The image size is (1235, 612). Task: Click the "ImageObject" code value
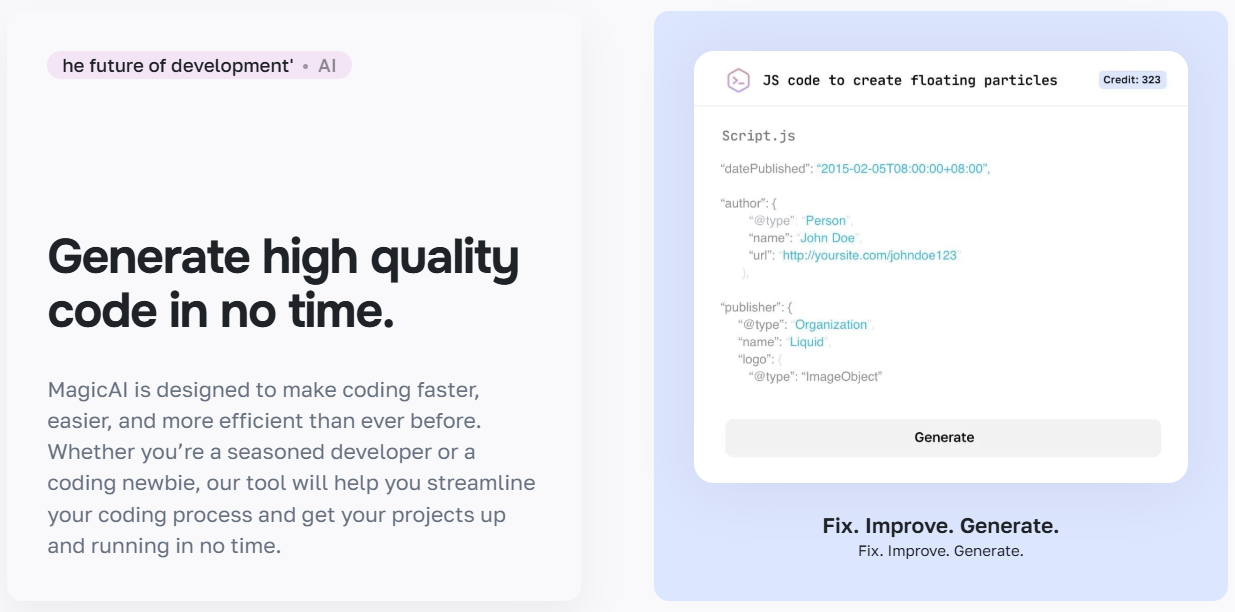pyautogui.click(x=841, y=377)
